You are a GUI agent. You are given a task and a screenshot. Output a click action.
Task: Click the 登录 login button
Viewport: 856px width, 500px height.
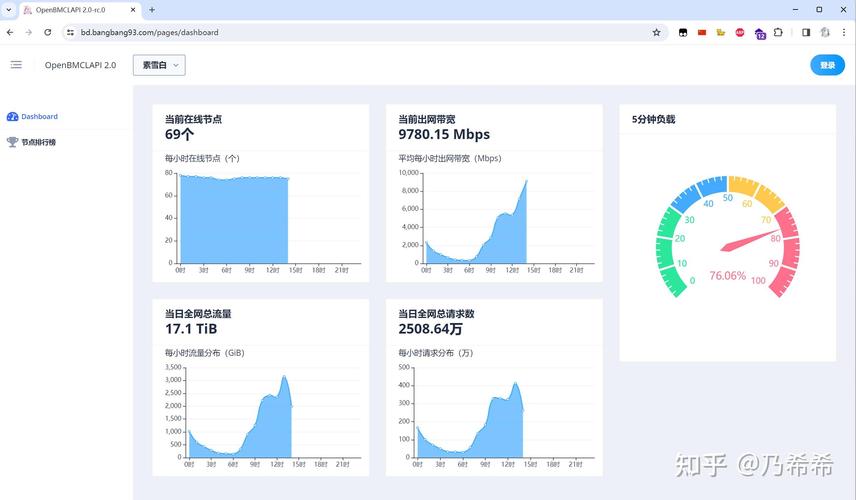coord(827,65)
